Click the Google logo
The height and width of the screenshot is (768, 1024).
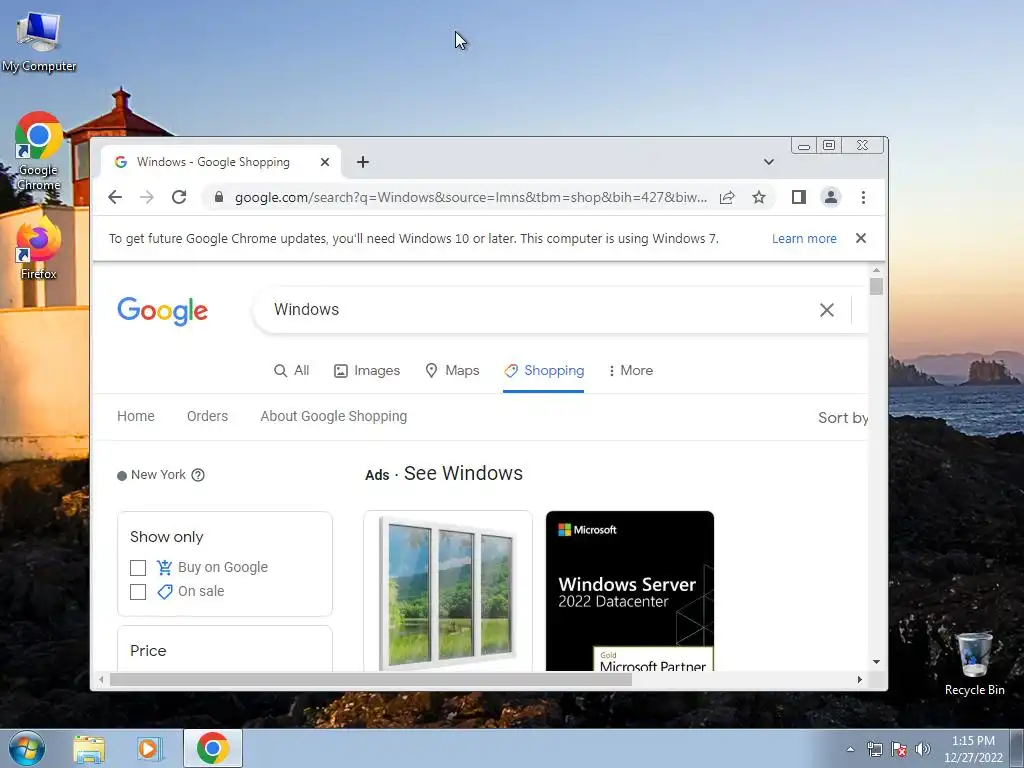(x=163, y=311)
